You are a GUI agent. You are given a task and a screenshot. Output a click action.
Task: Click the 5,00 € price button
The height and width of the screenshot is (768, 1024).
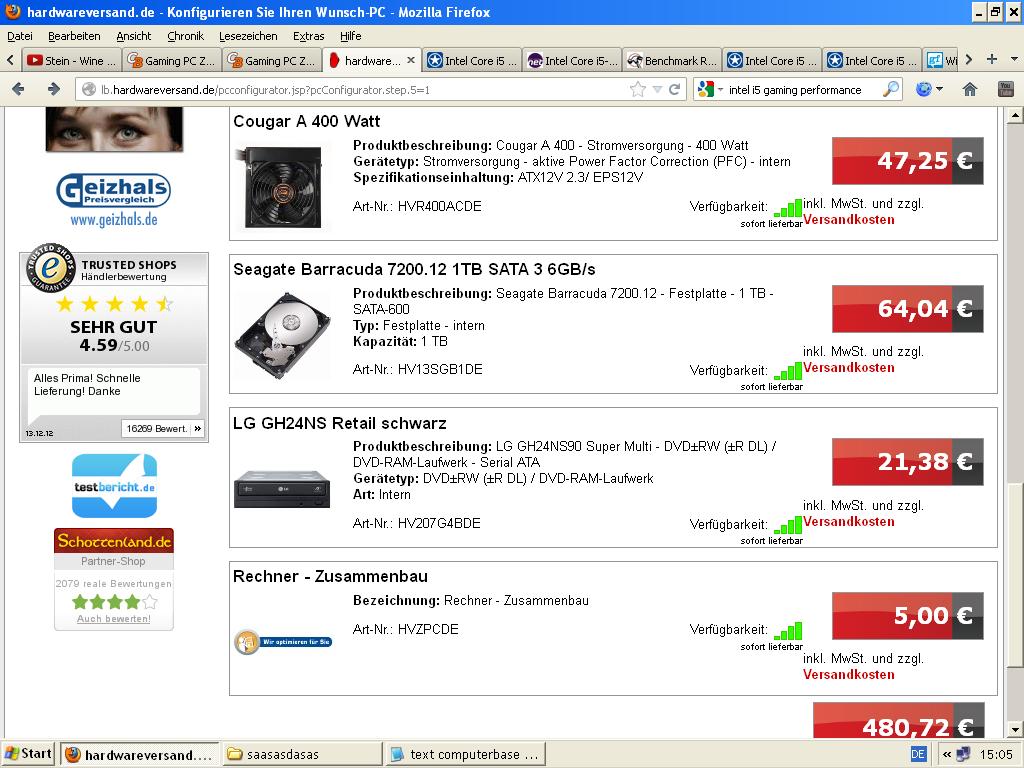pos(908,615)
